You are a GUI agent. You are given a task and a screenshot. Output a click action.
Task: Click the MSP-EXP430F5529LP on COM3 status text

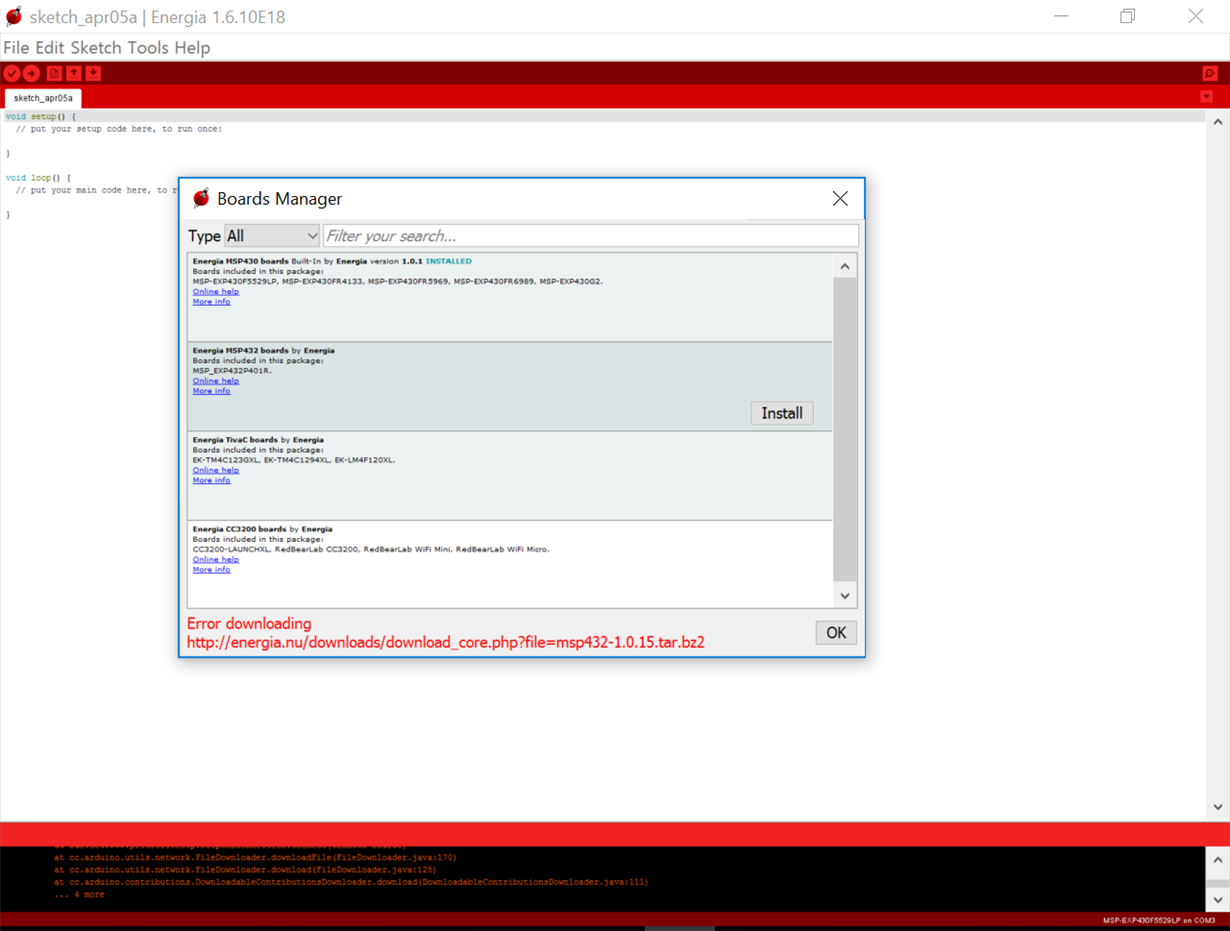coord(1159,920)
